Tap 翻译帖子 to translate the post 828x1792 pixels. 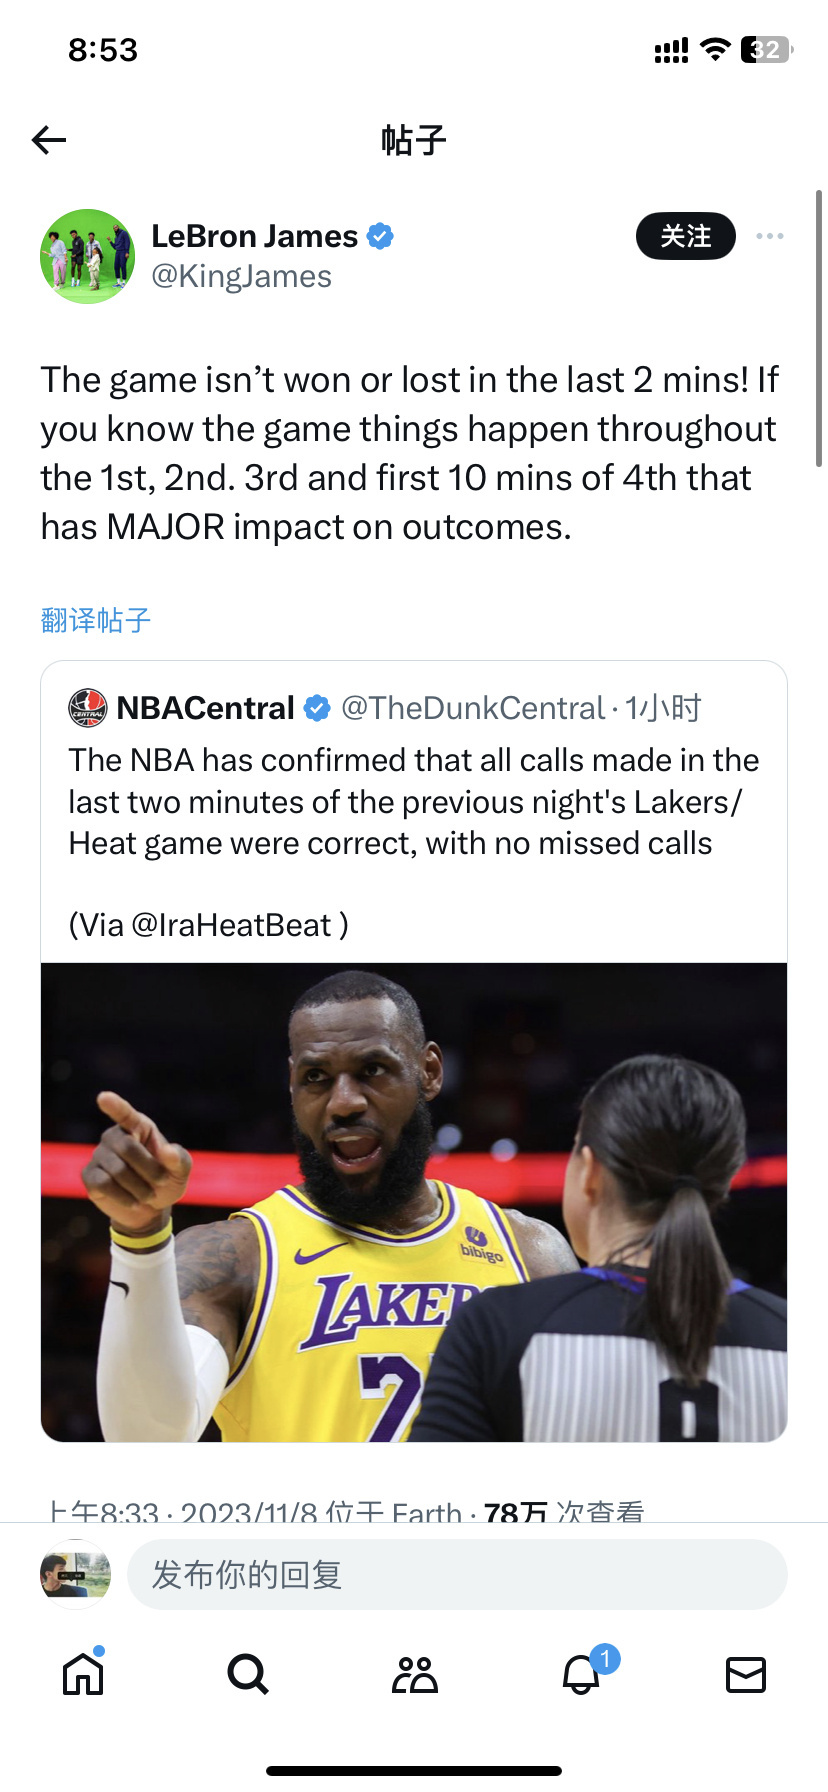click(x=95, y=620)
